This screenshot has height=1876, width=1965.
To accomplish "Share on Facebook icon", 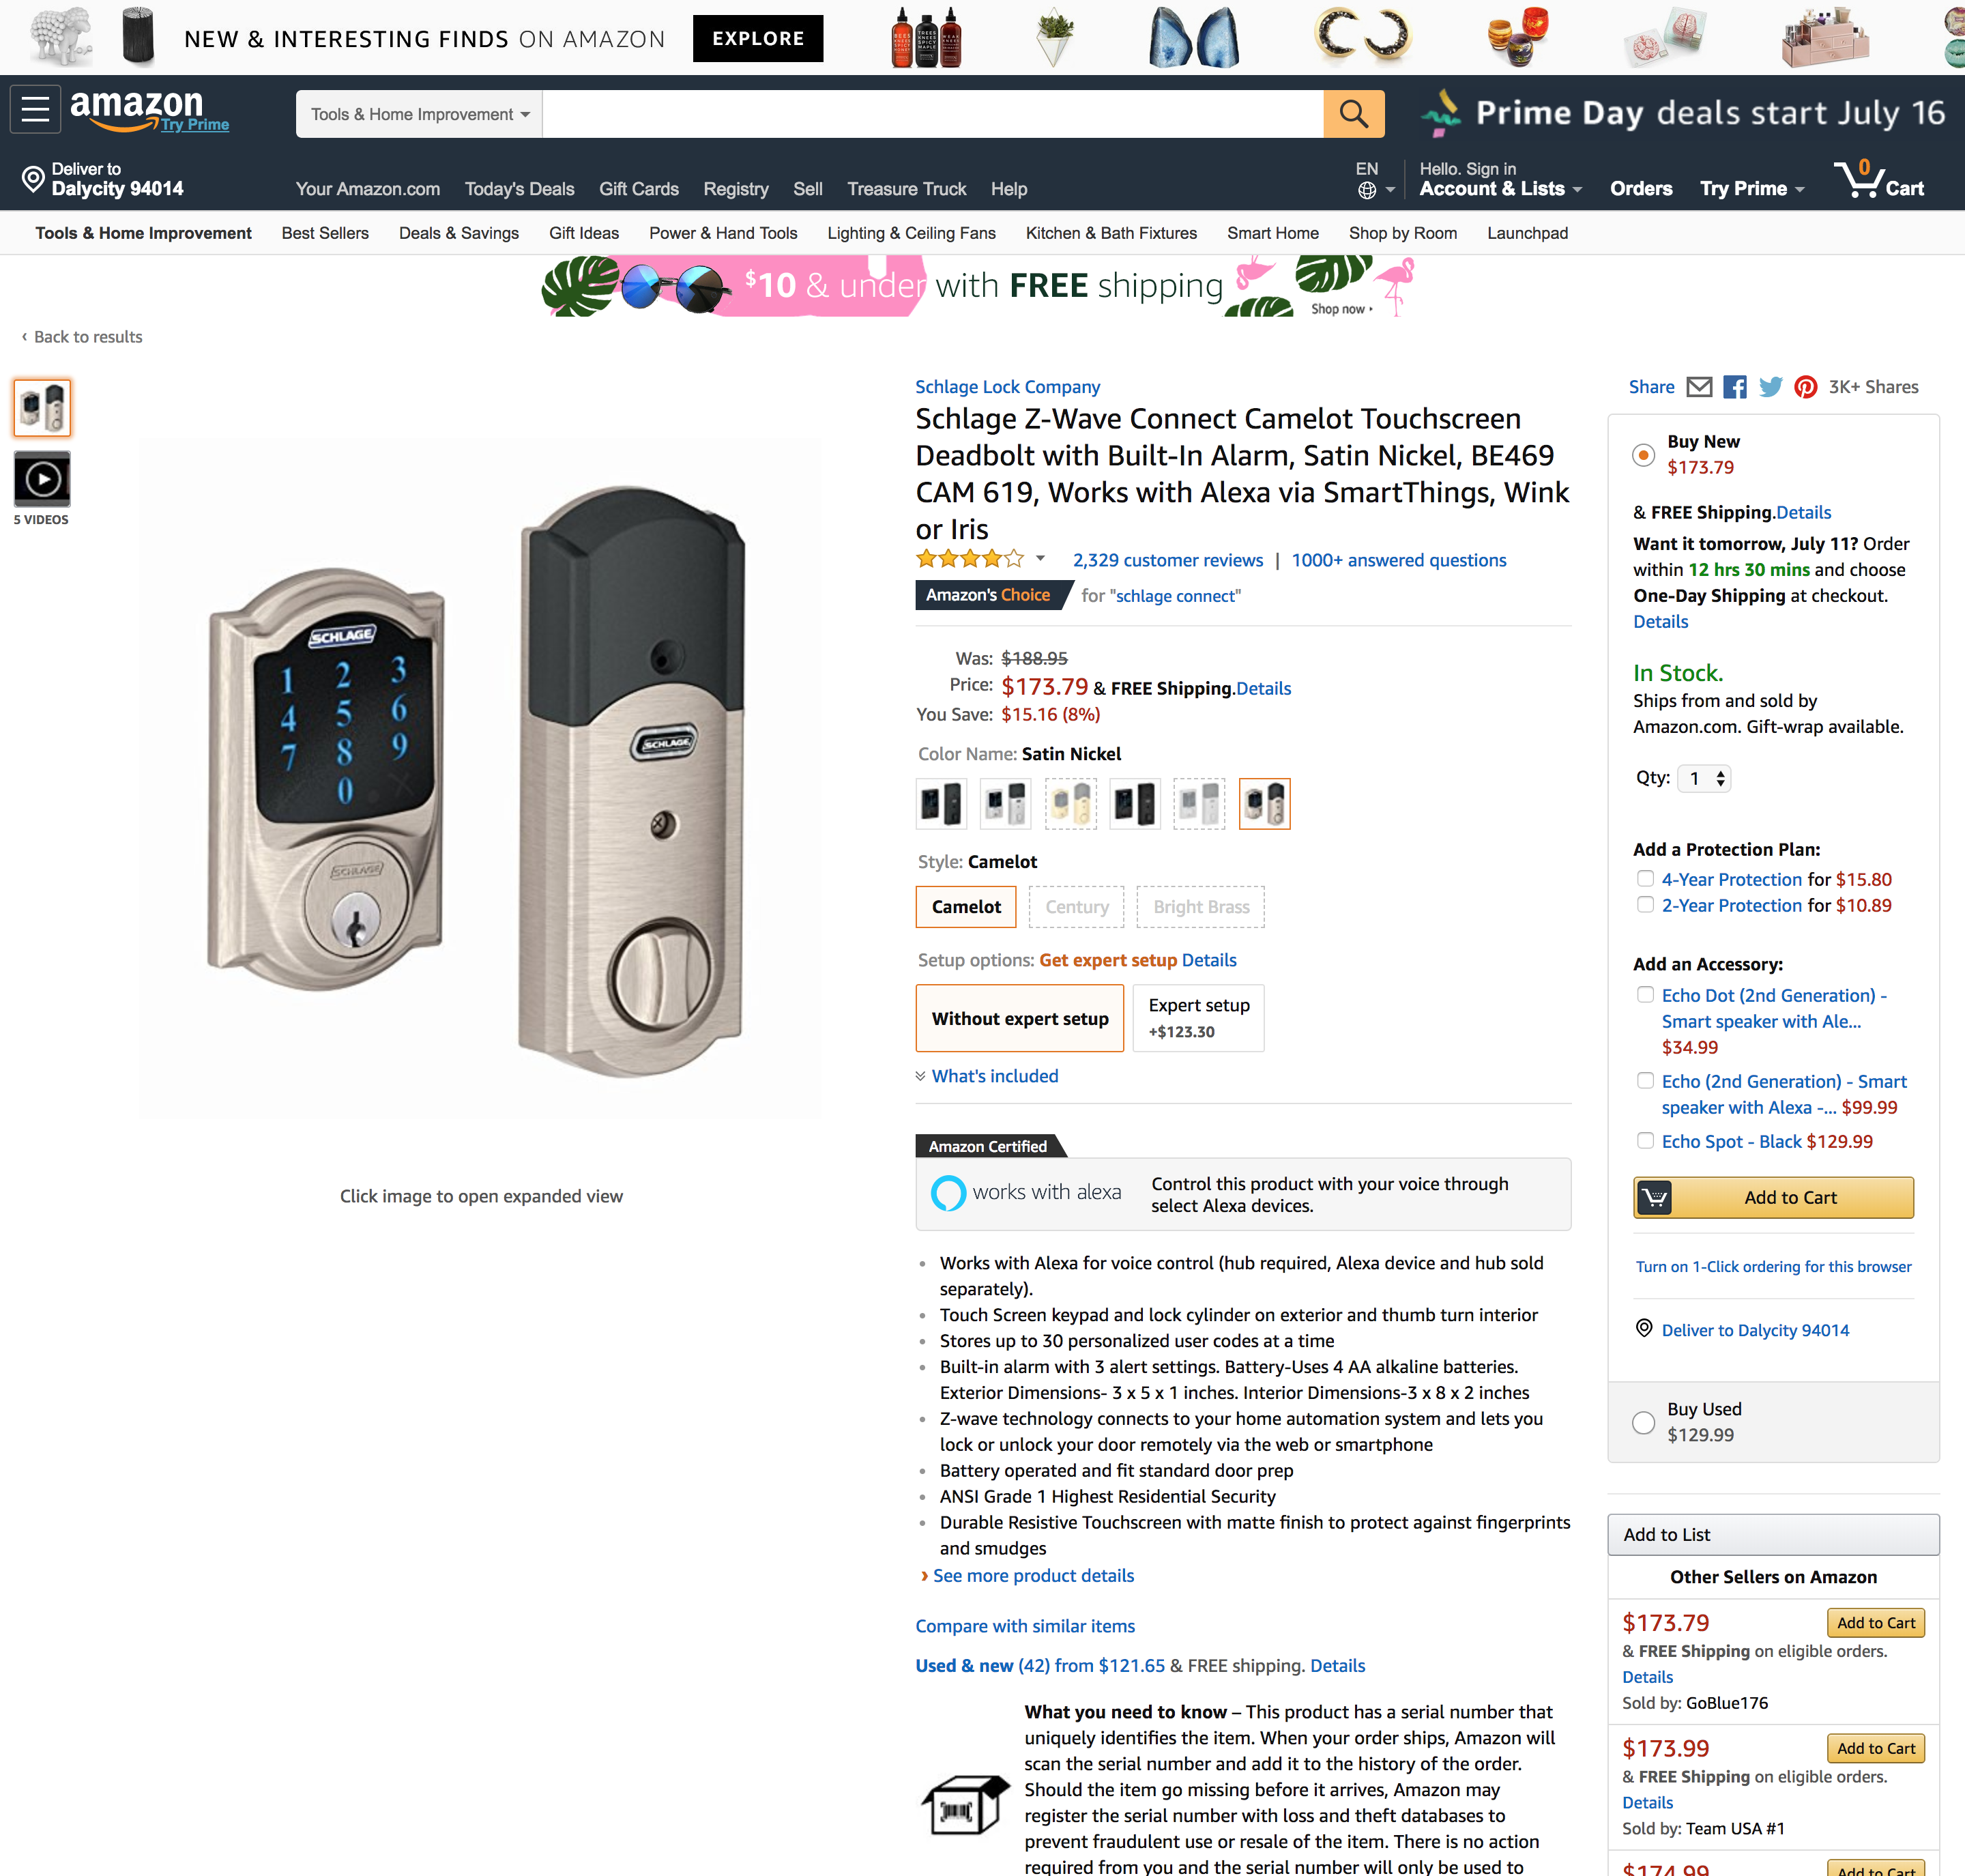I will [1735, 387].
